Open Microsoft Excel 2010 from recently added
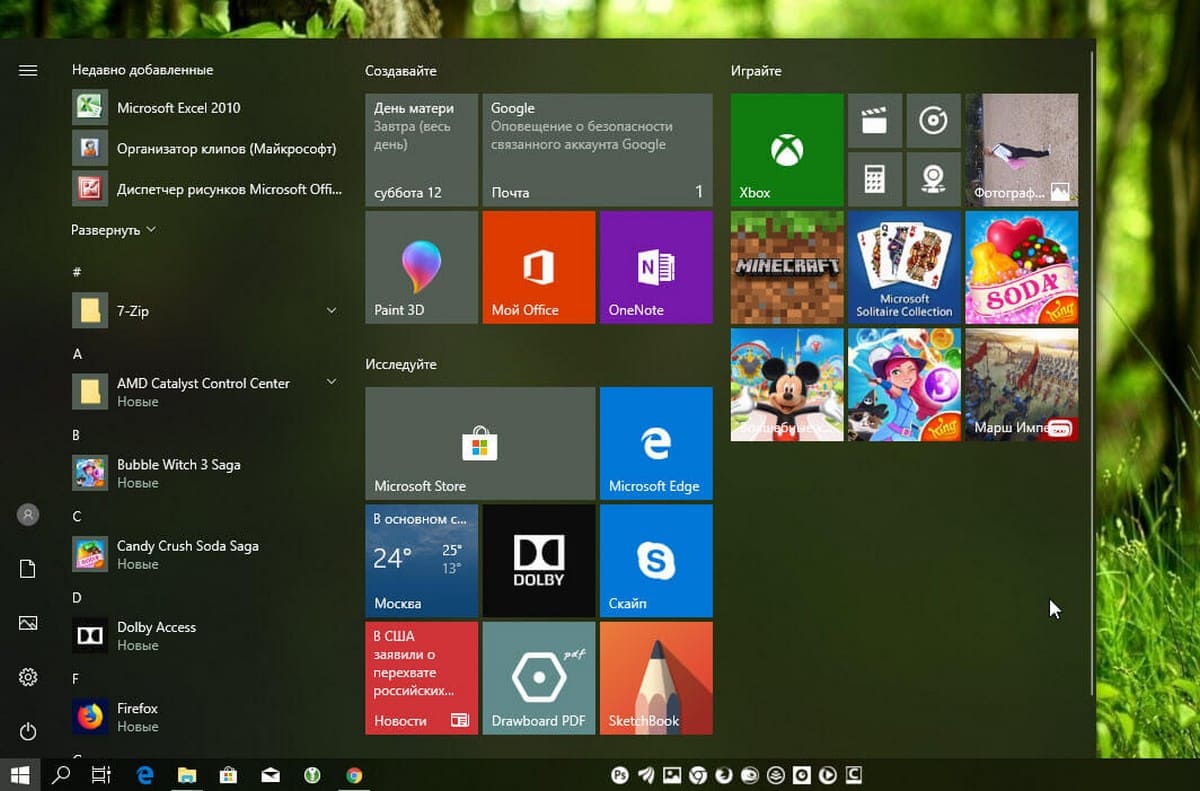1200x791 pixels. pos(207,108)
